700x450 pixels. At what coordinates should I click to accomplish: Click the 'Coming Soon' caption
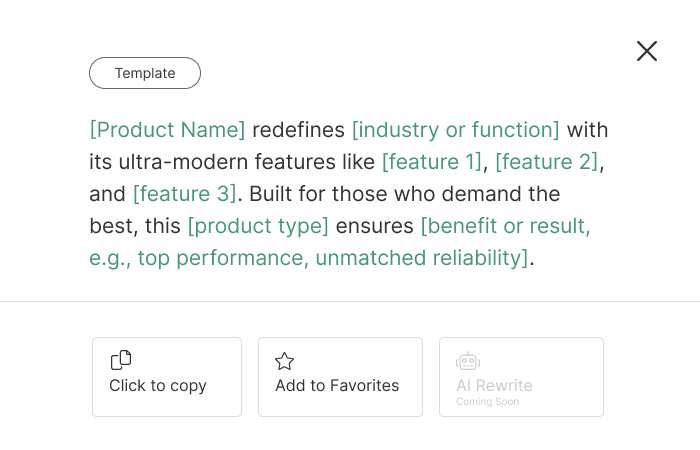(x=487, y=402)
